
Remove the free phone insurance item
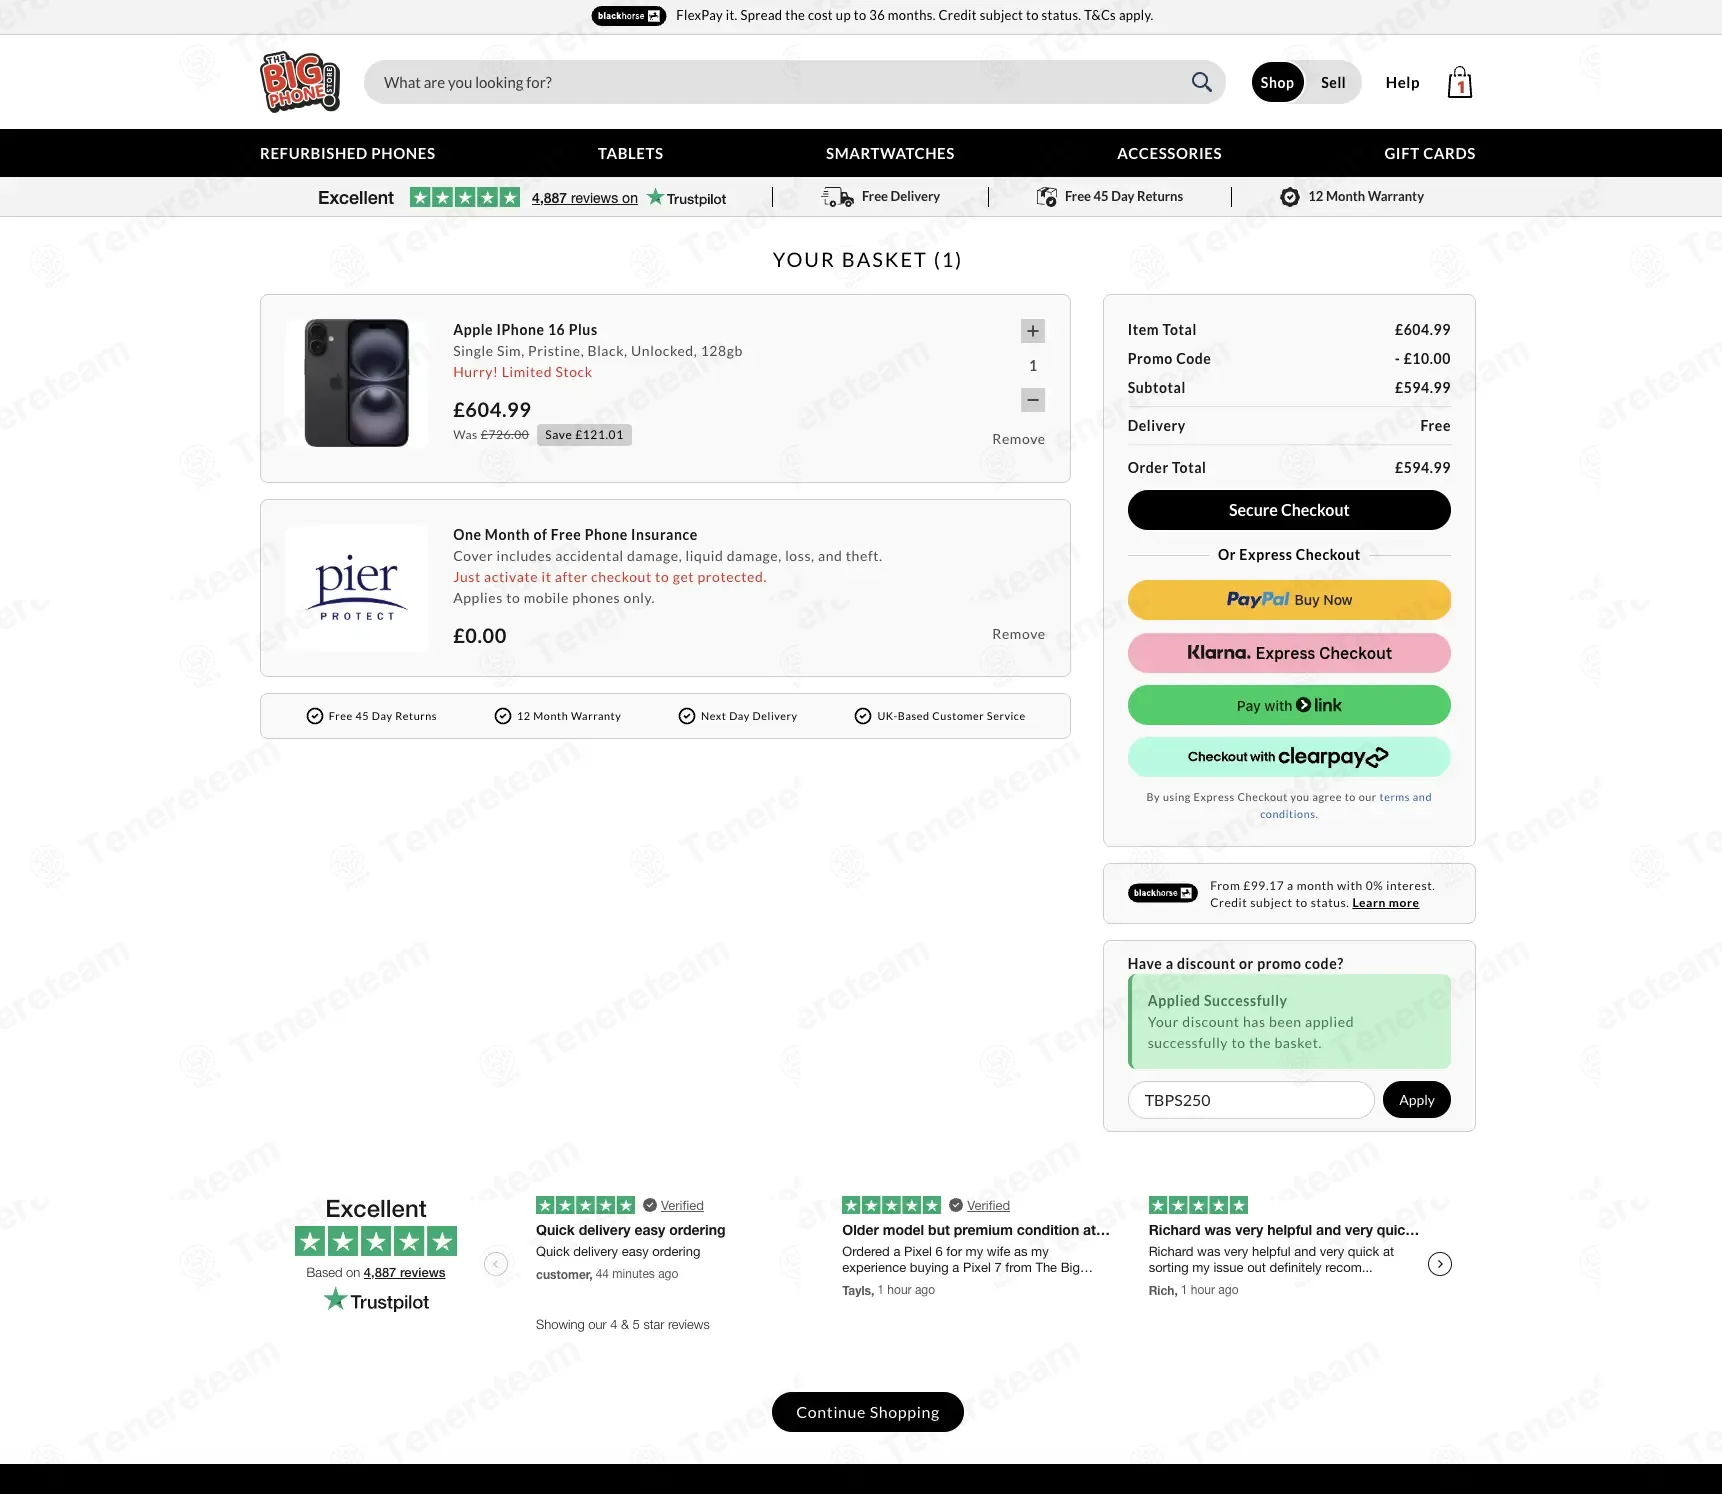click(x=1018, y=634)
